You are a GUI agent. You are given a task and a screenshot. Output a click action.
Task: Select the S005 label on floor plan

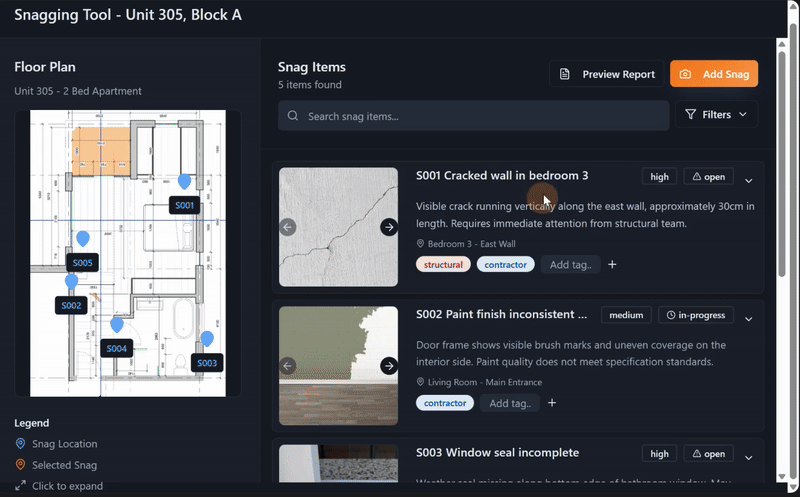(82, 263)
